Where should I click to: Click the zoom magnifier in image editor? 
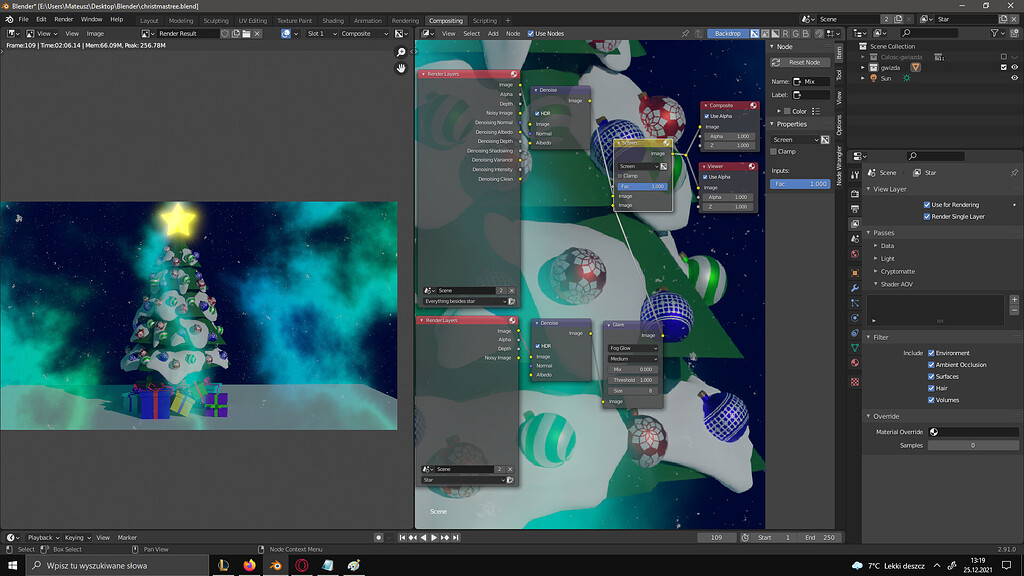pos(401,52)
